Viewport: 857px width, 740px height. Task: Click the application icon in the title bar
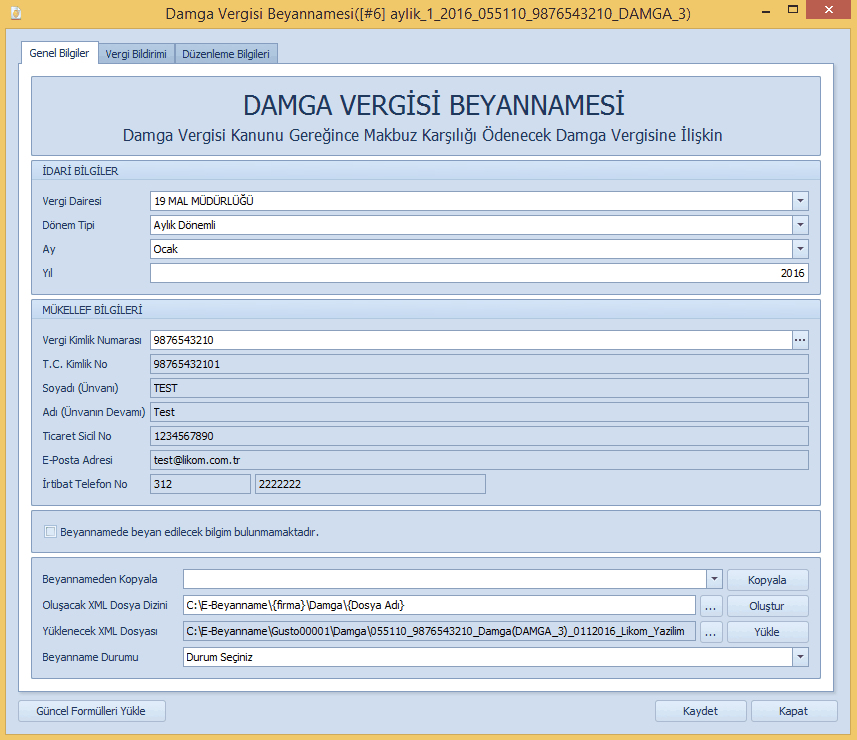[x=16, y=13]
